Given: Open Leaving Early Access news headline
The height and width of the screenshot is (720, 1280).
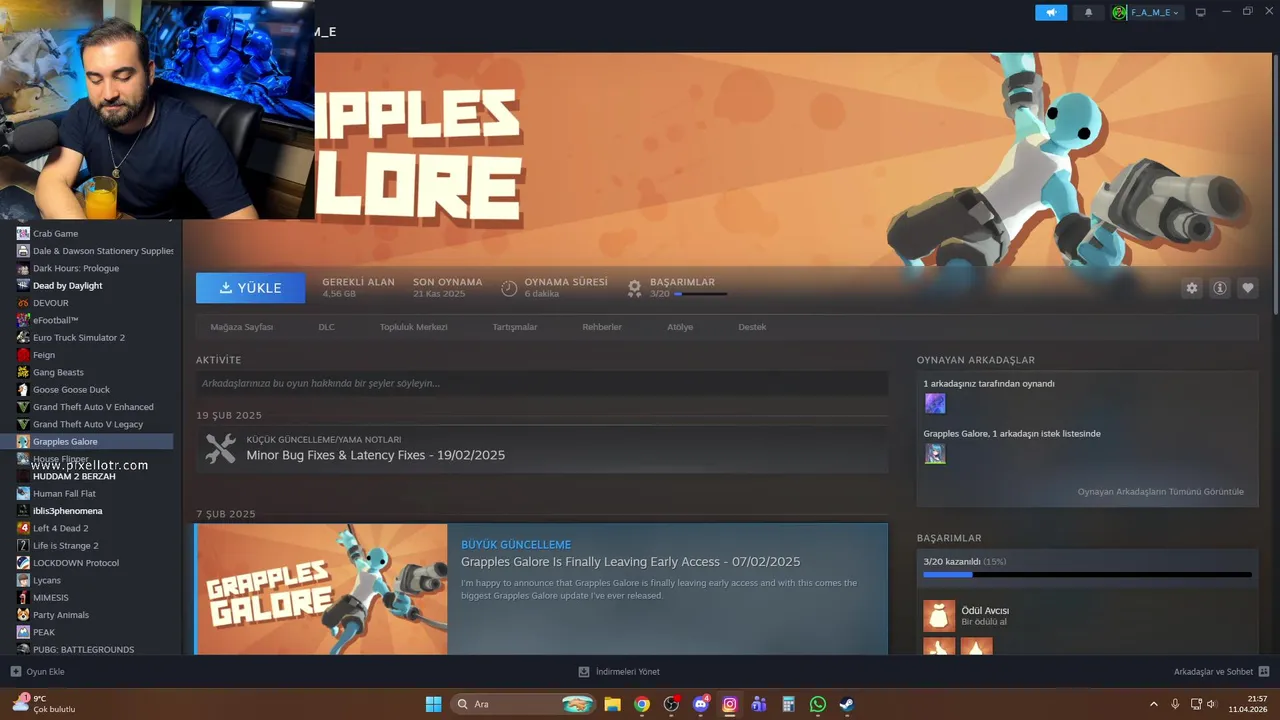Looking at the screenshot, I should [x=630, y=562].
